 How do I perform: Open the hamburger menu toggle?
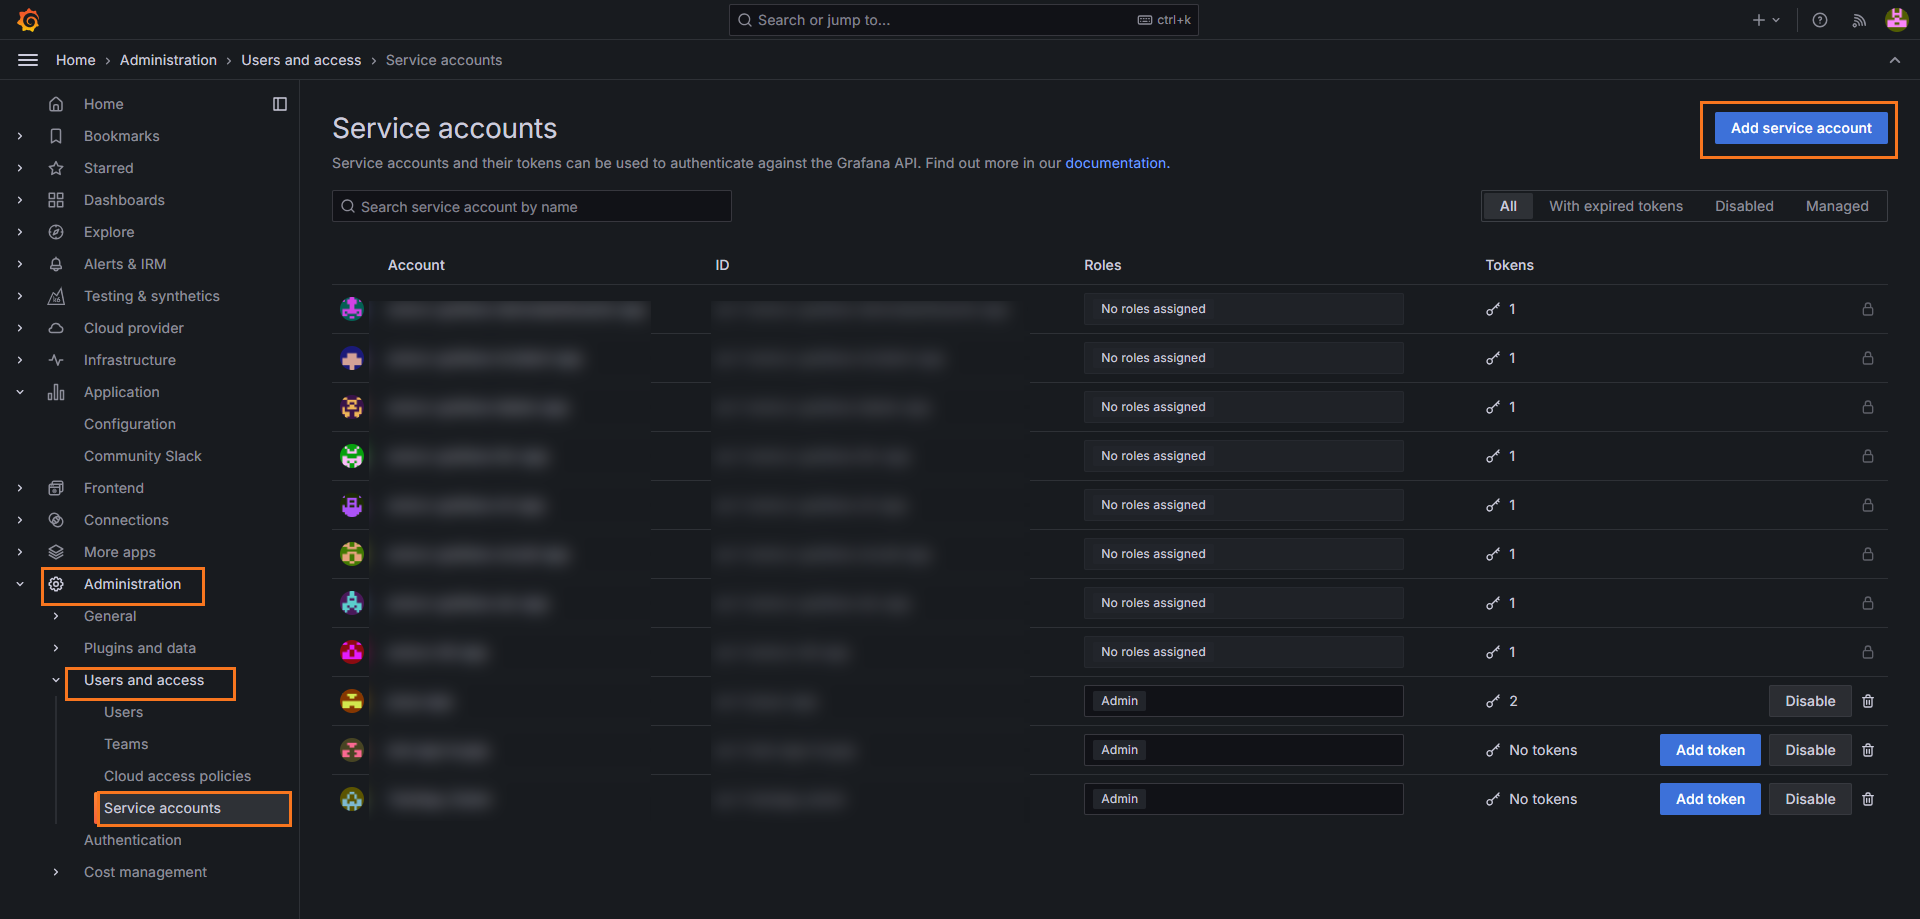coord(28,60)
